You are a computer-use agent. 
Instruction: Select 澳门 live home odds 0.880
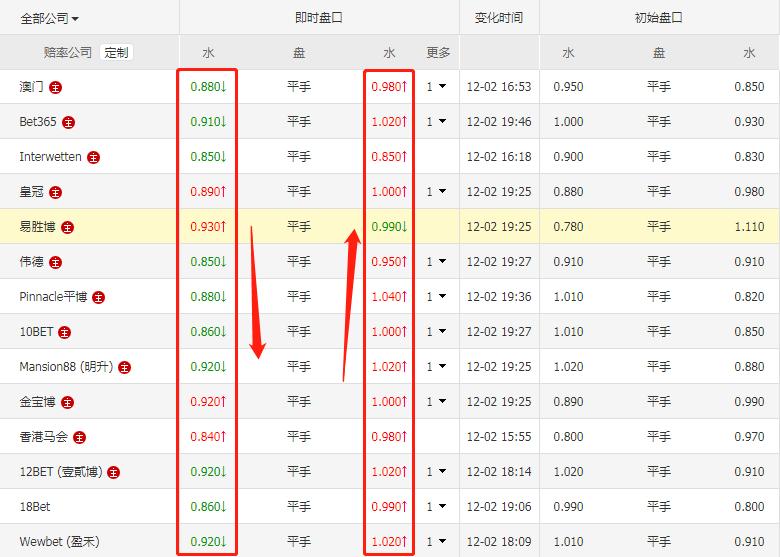point(208,87)
